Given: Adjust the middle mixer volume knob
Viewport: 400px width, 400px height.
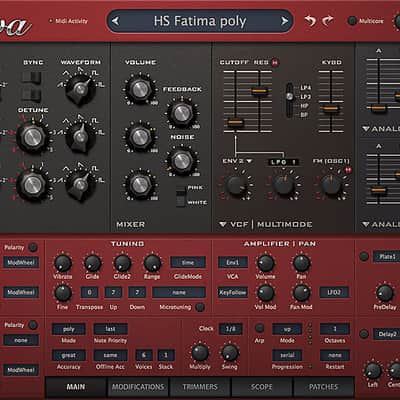Looking at the screenshot, I should pyautogui.click(x=140, y=137).
